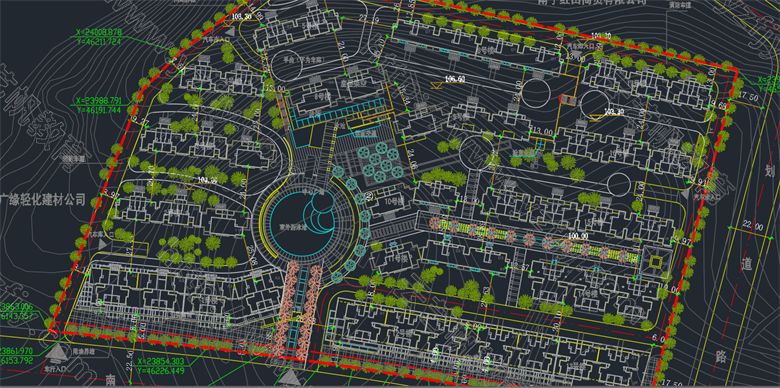Select the 106.60 elevation marker

tap(455, 79)
